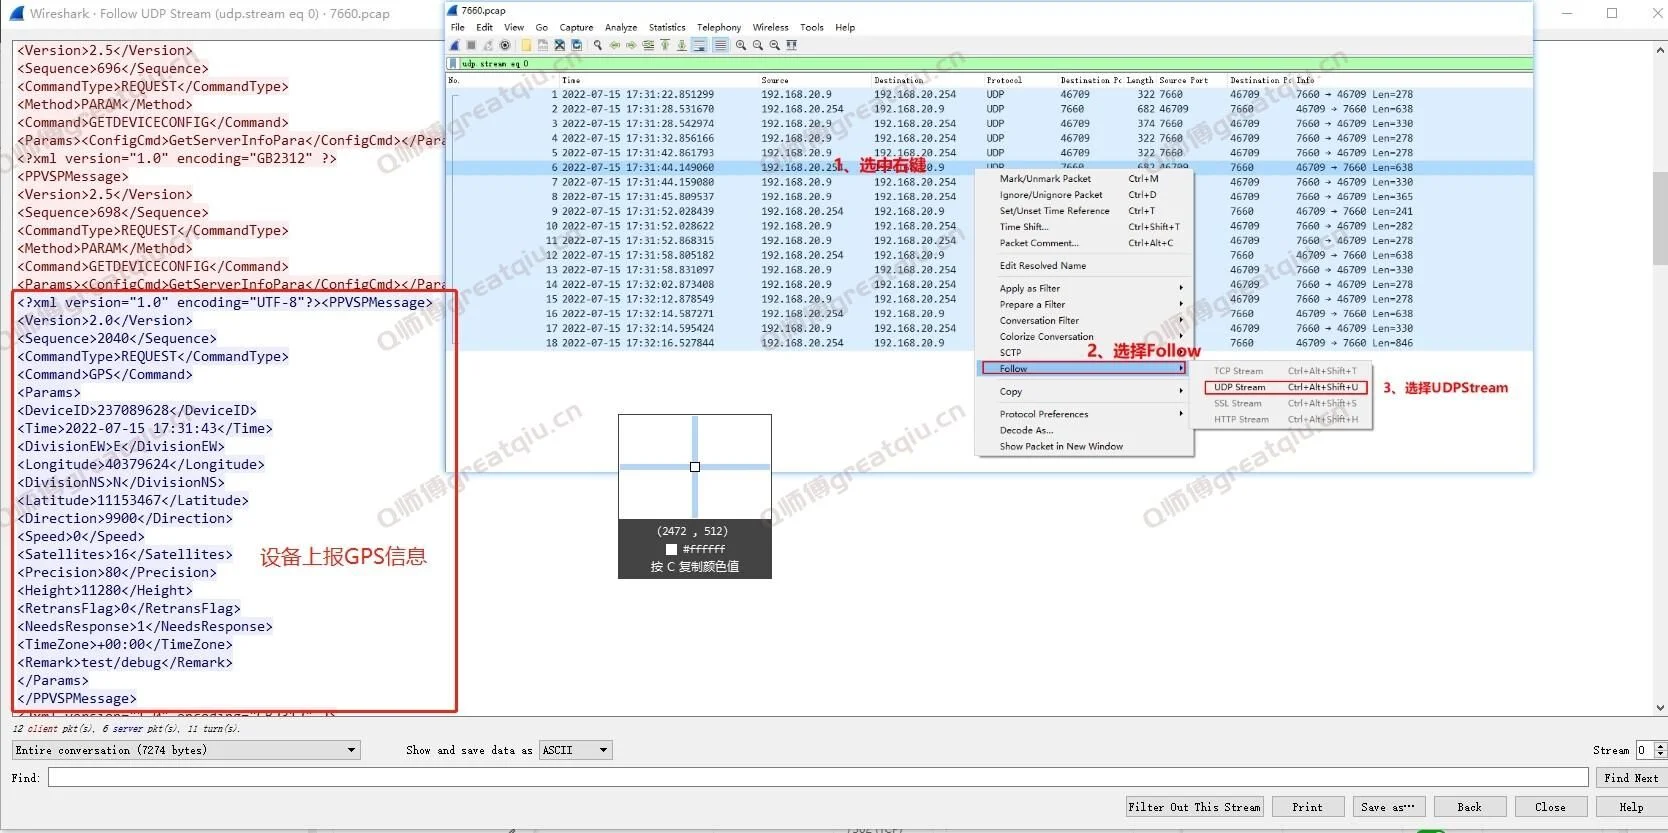
Task: Click the white #ffffff color swatch
Action: click(671, 549)
